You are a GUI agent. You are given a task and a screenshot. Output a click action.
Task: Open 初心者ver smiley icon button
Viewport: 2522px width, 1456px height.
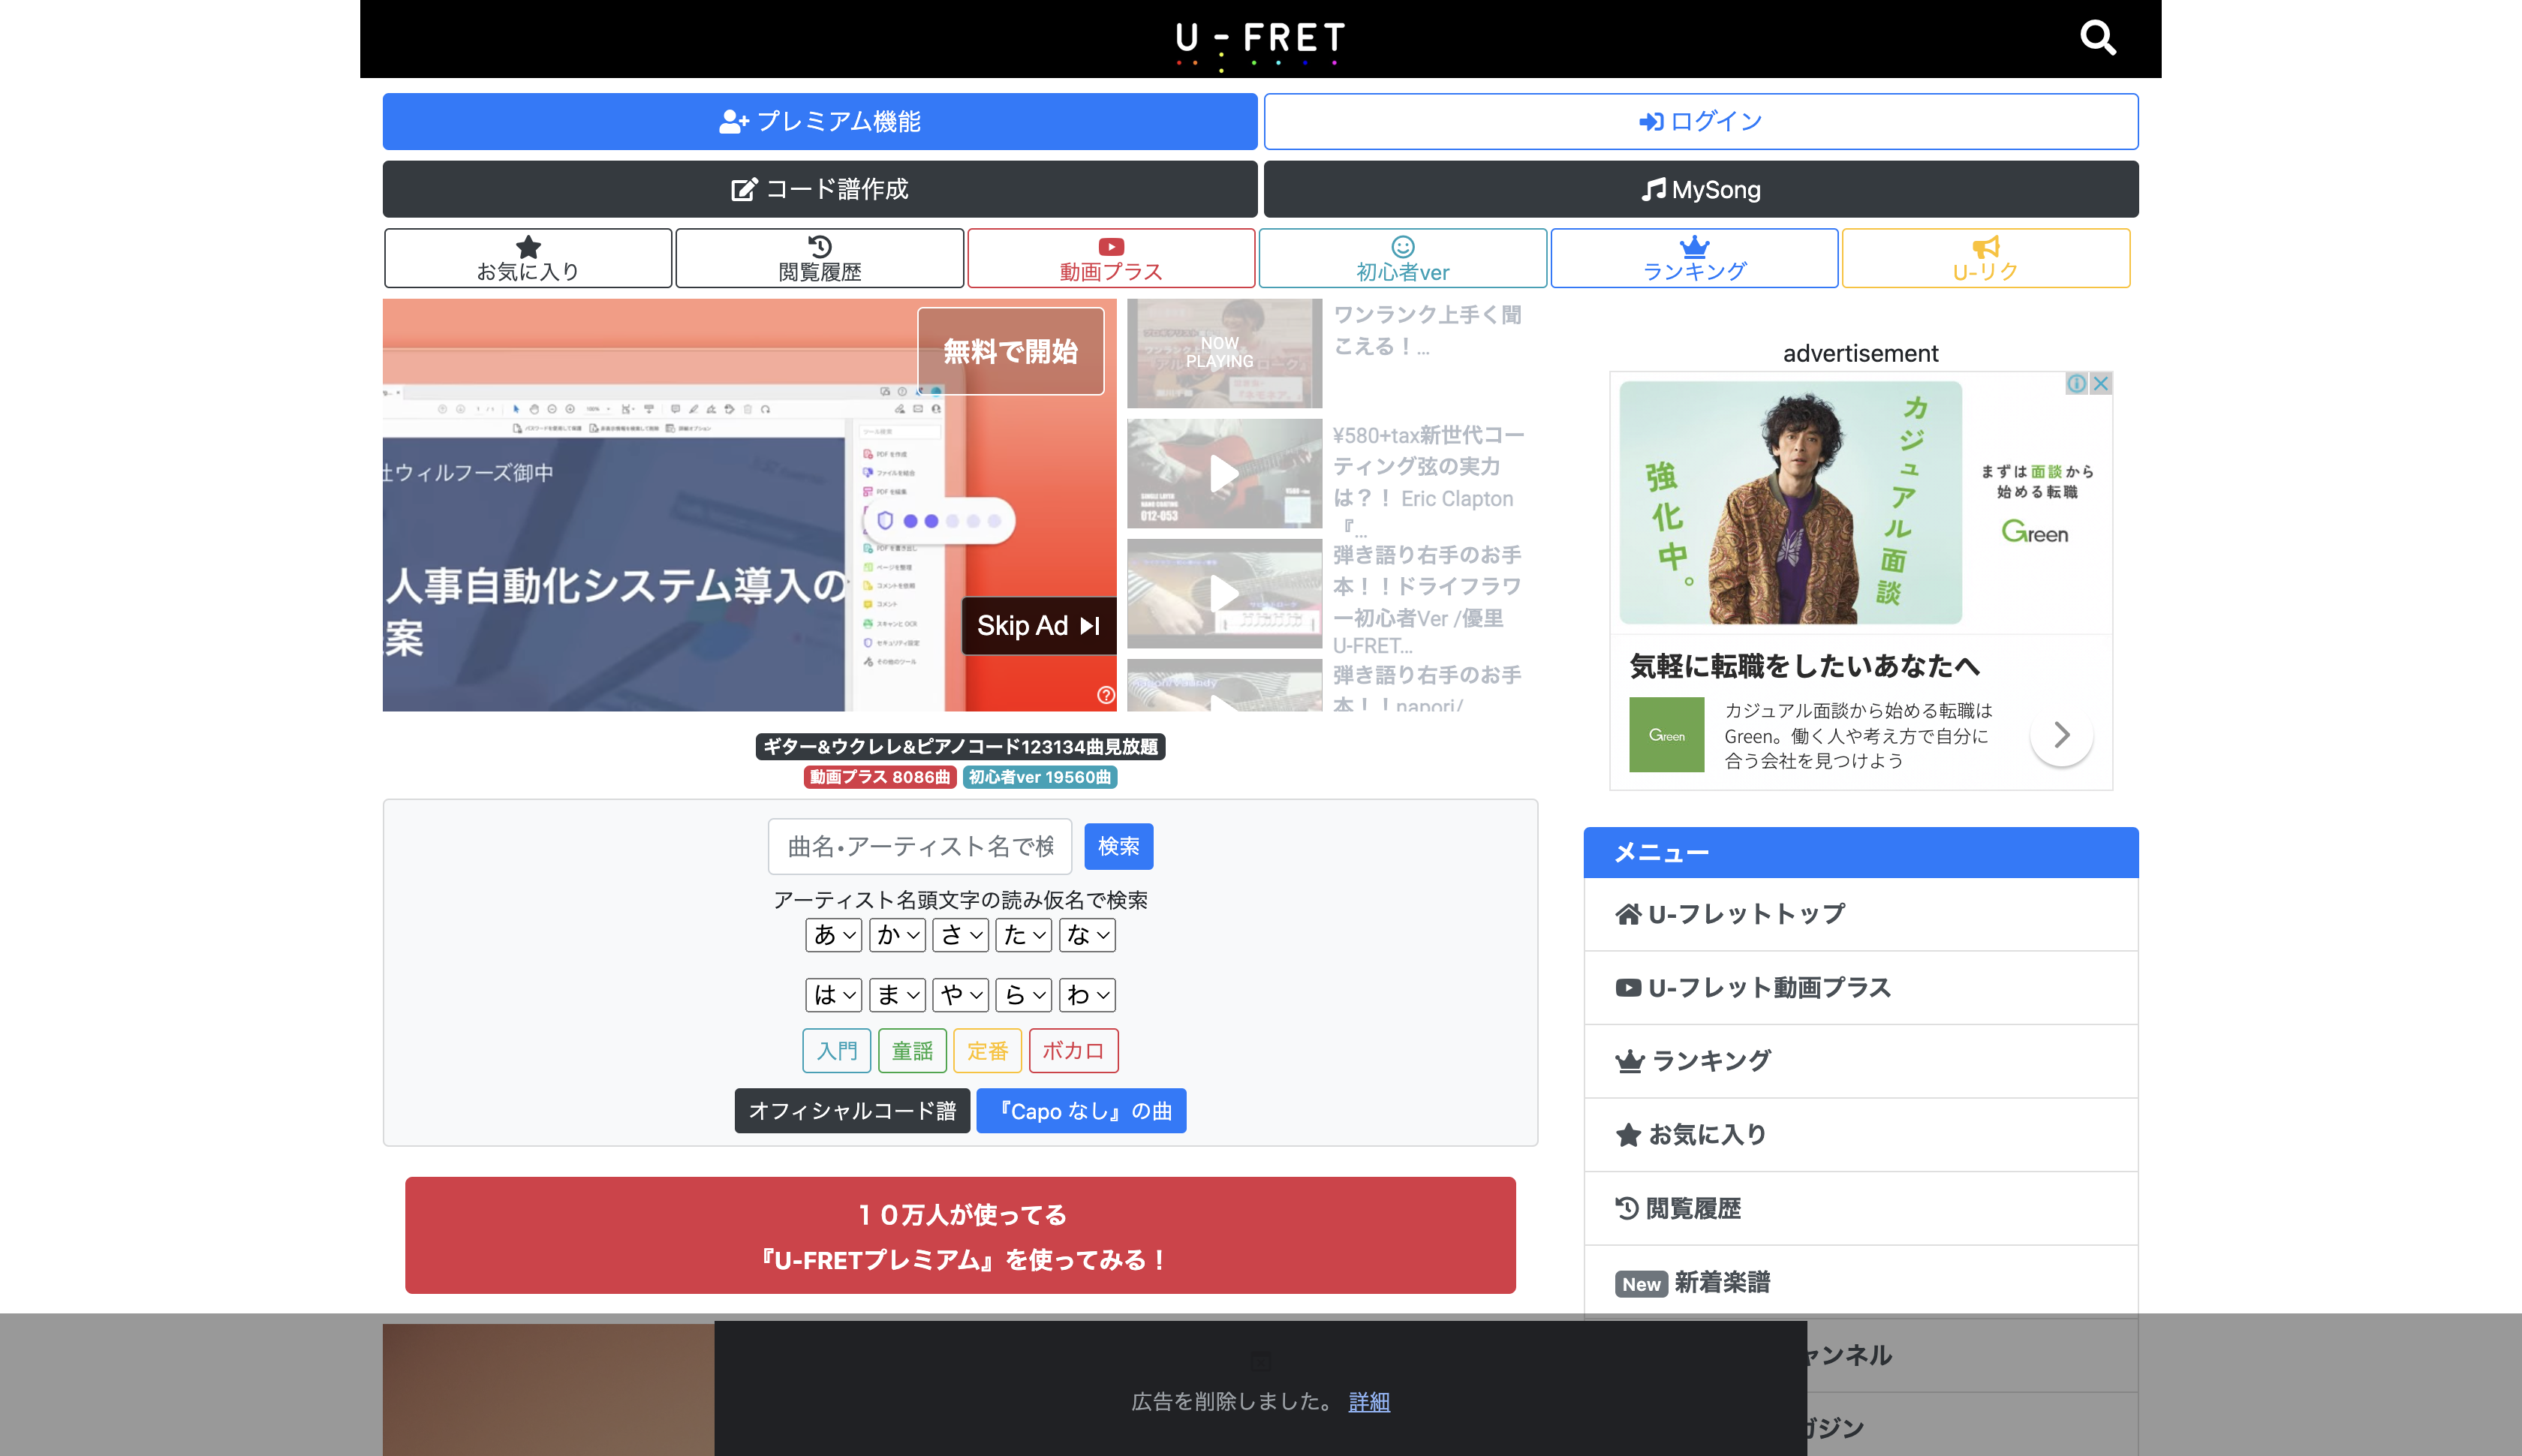1402,258
